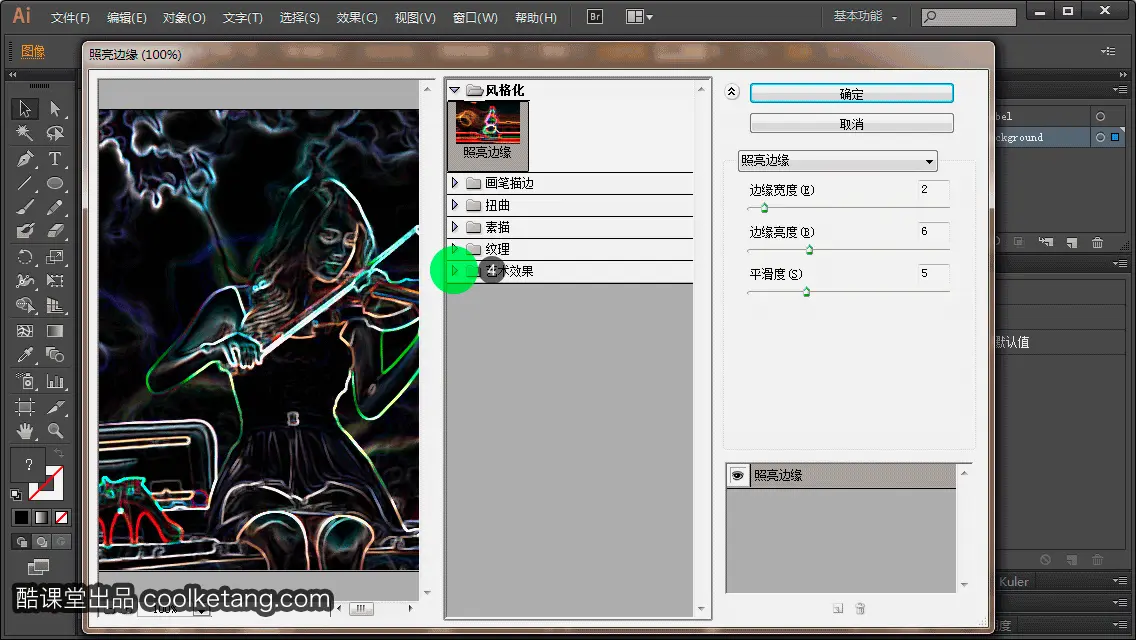Select the Paintbrush tool
This screenshot has height=640, width=1136.
point(25,207)
